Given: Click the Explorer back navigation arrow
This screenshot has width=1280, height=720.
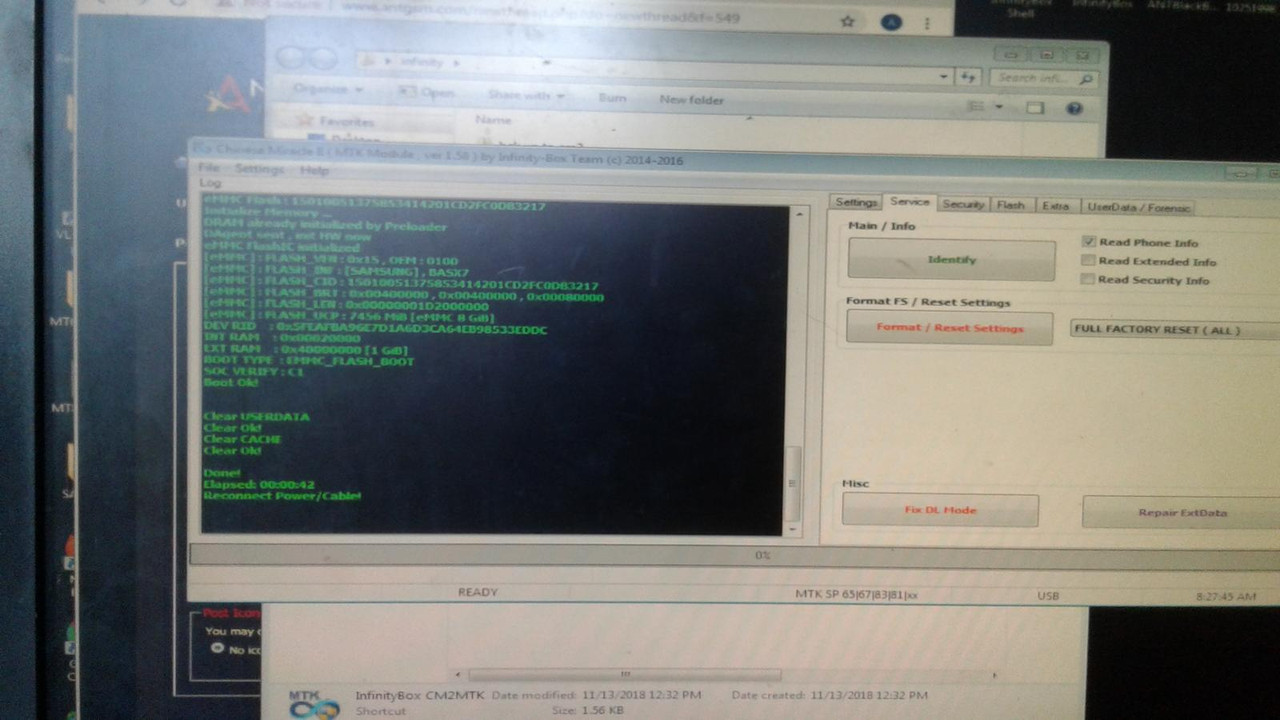Looking at the screenshot, I should point(291,59).
